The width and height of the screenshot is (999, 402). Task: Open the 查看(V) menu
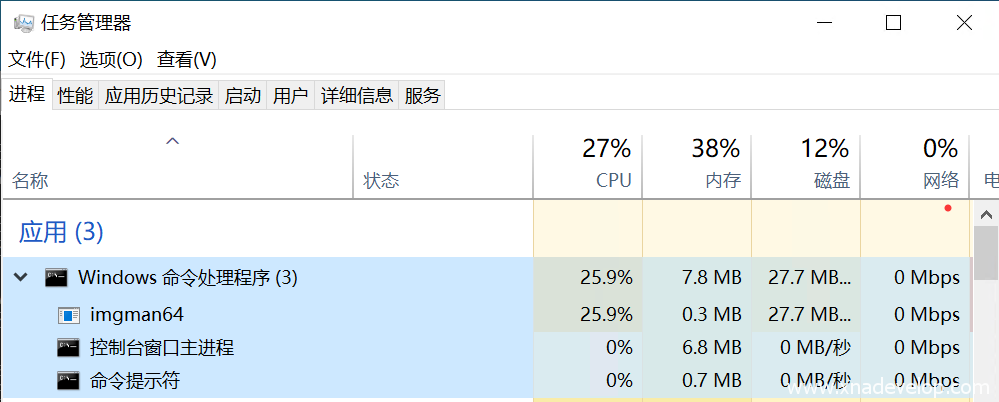pos(187,60)
